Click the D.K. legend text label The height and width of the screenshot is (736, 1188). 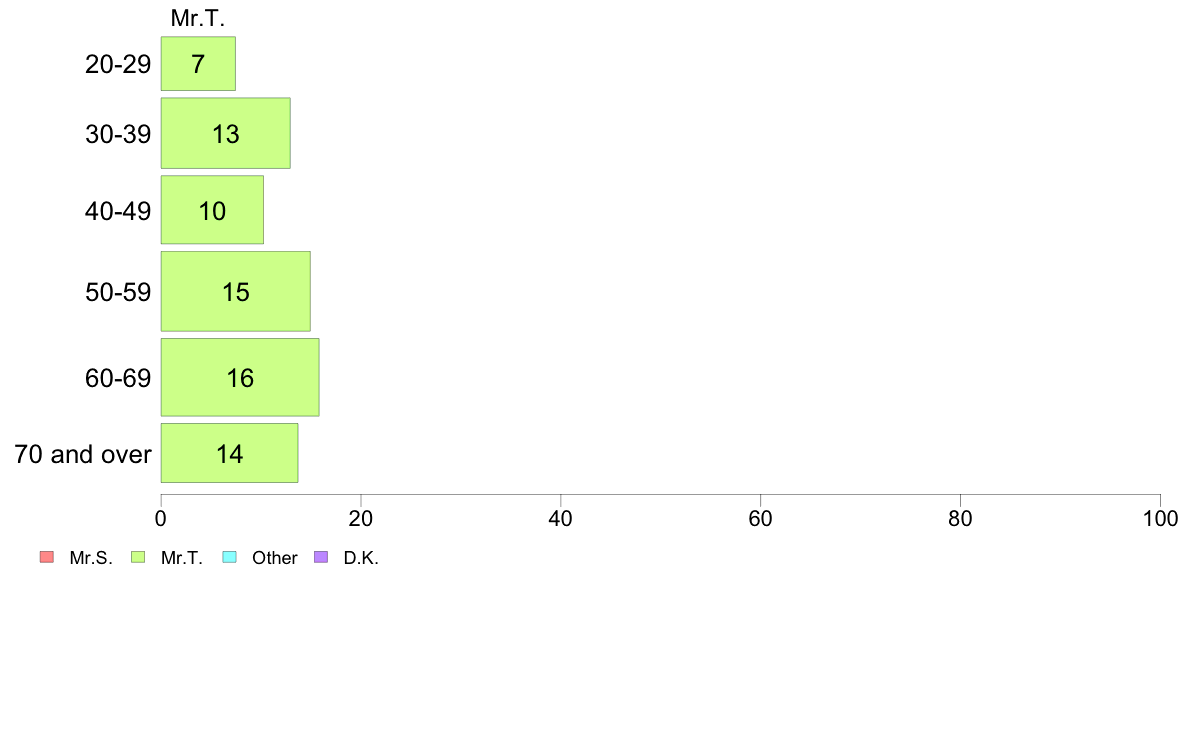(361, 558)
